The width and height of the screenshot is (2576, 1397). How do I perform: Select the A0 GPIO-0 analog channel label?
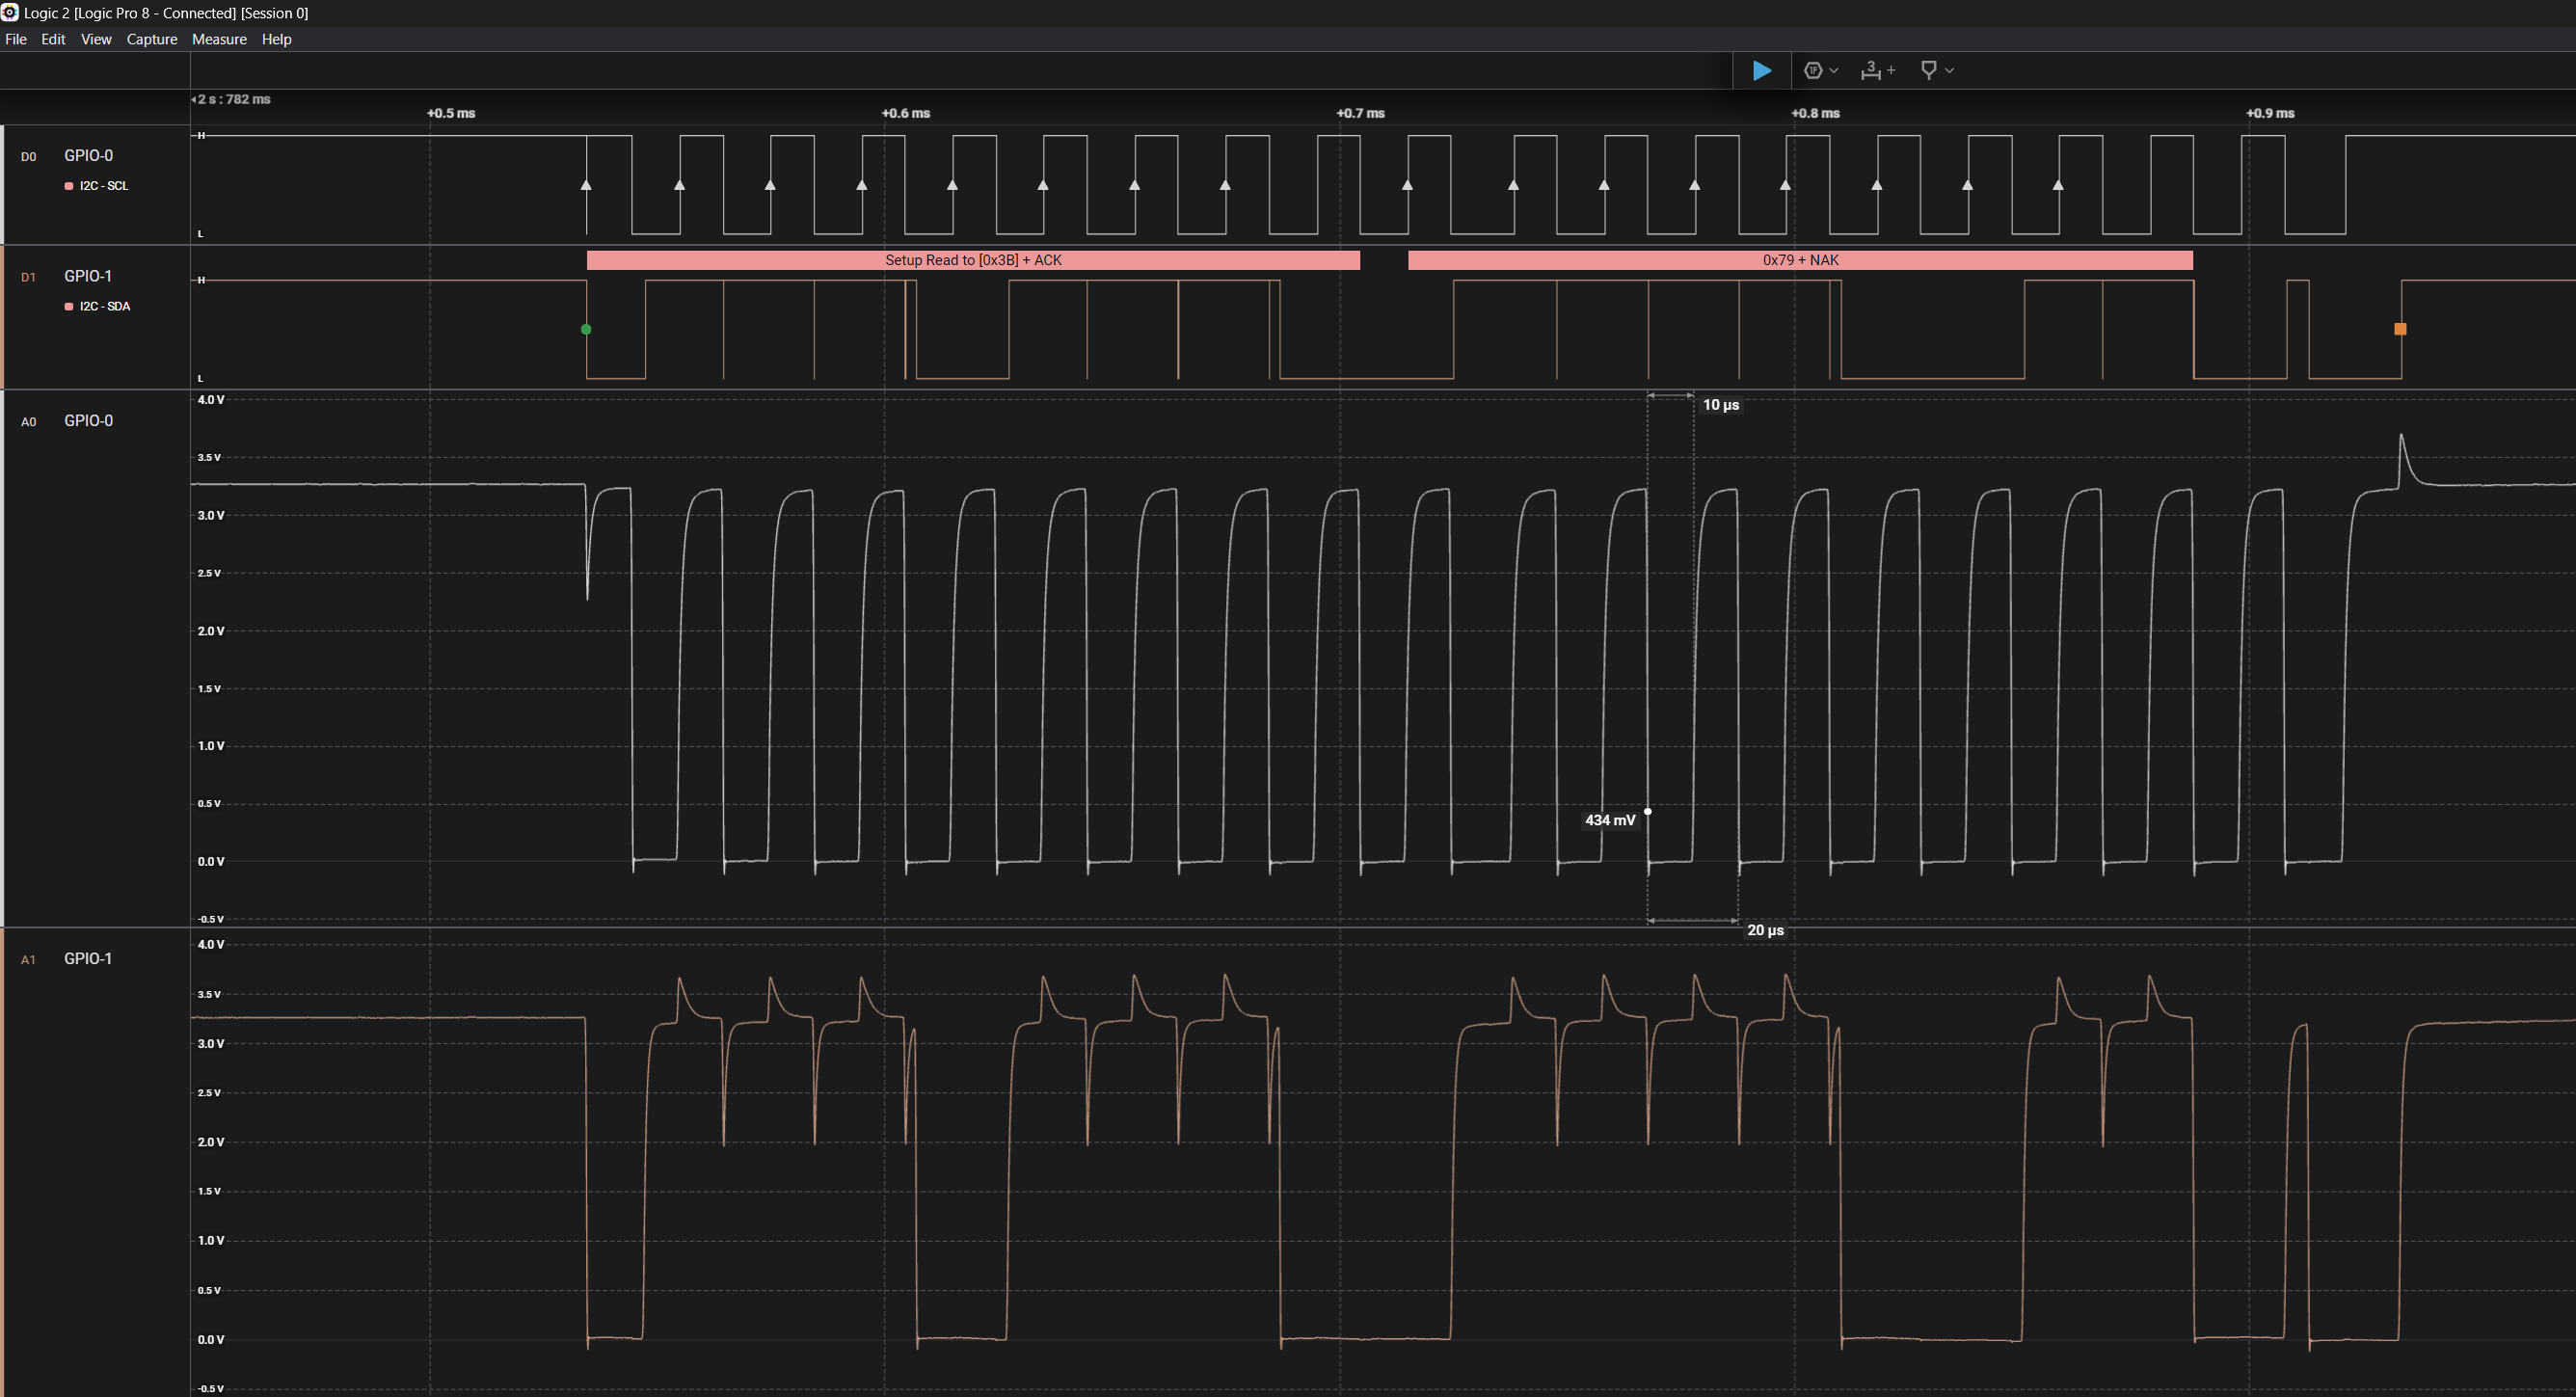(x=88, y=421)
